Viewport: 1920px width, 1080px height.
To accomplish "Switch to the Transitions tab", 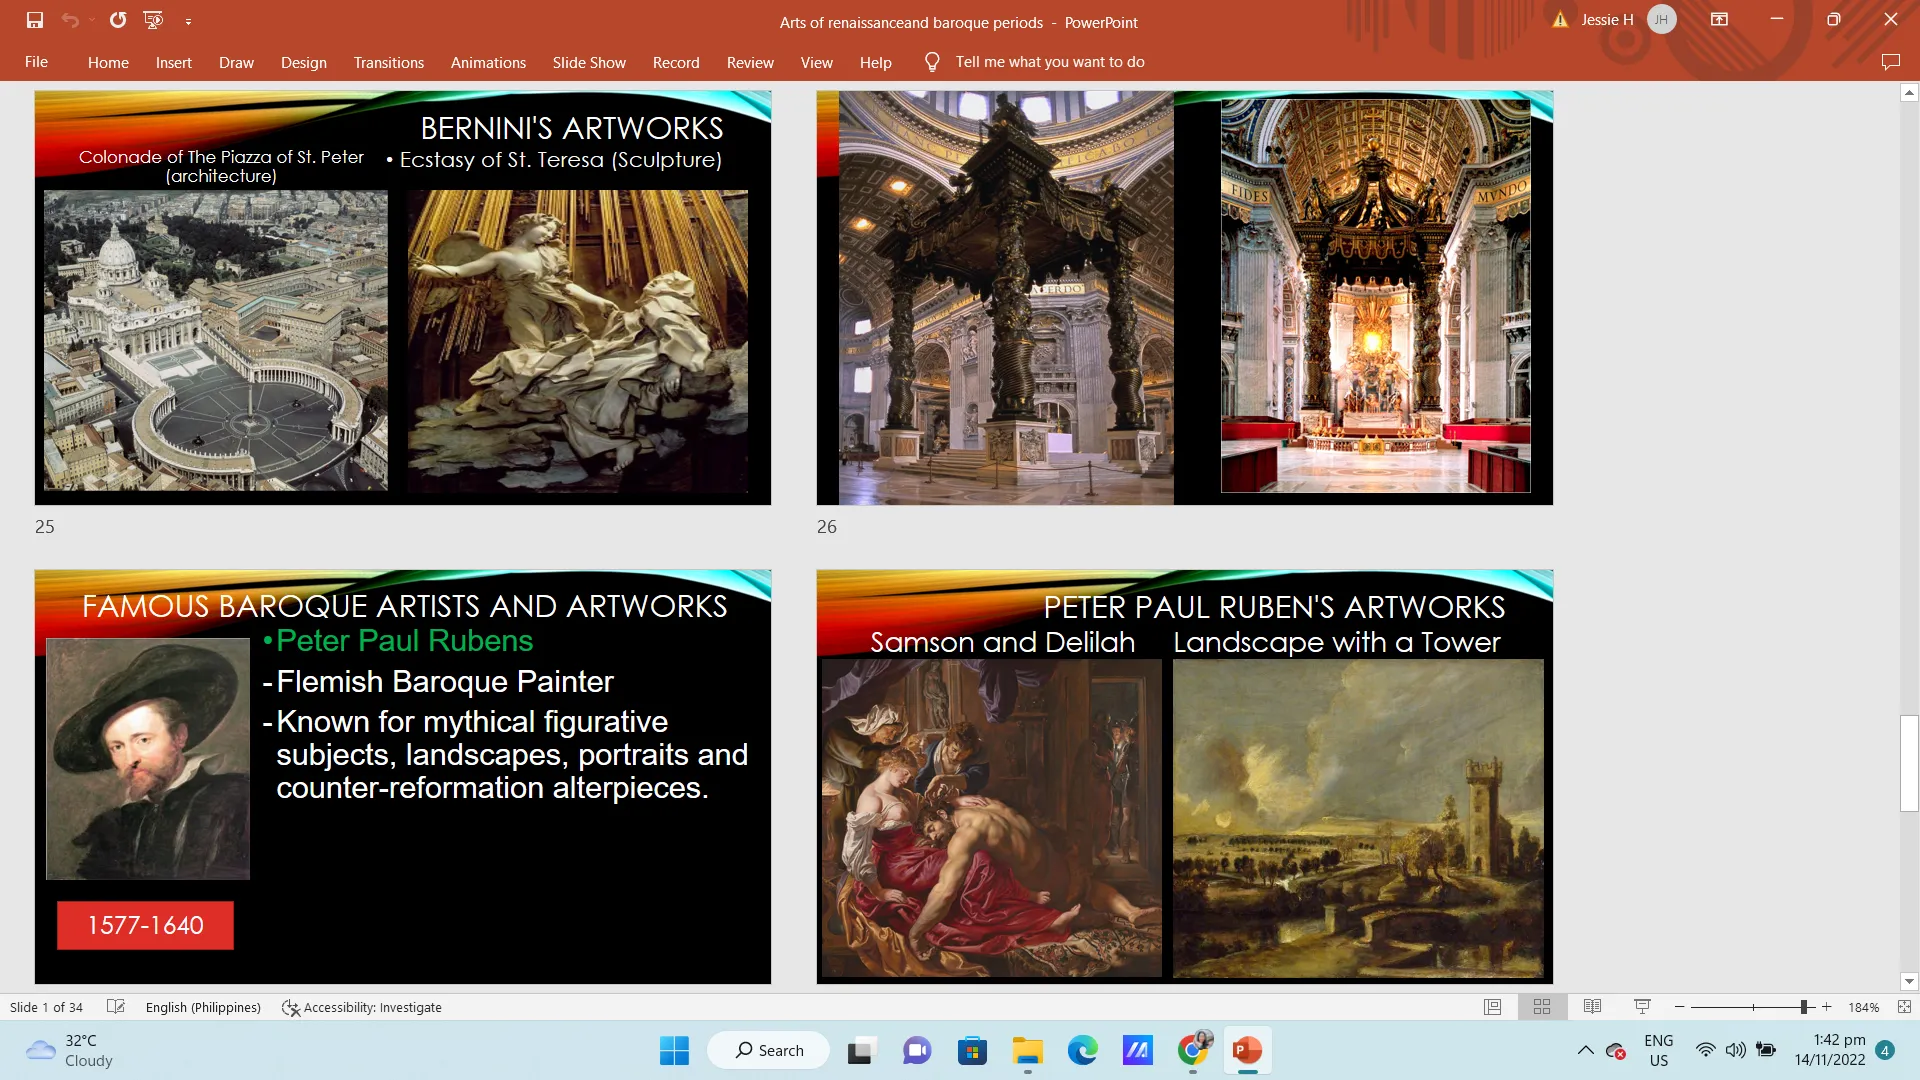I will pos(389,62).
